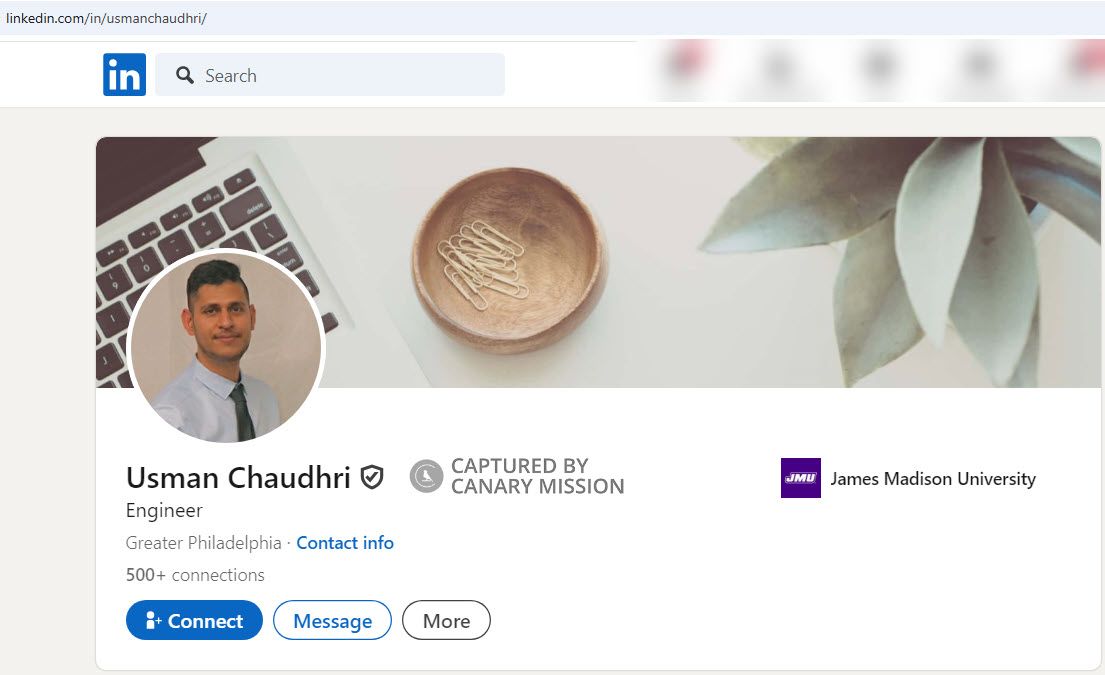Click the LinkedIn logo
This screenshot has height=675, width=1105.
pyautogui.click(x=124, y=74)
